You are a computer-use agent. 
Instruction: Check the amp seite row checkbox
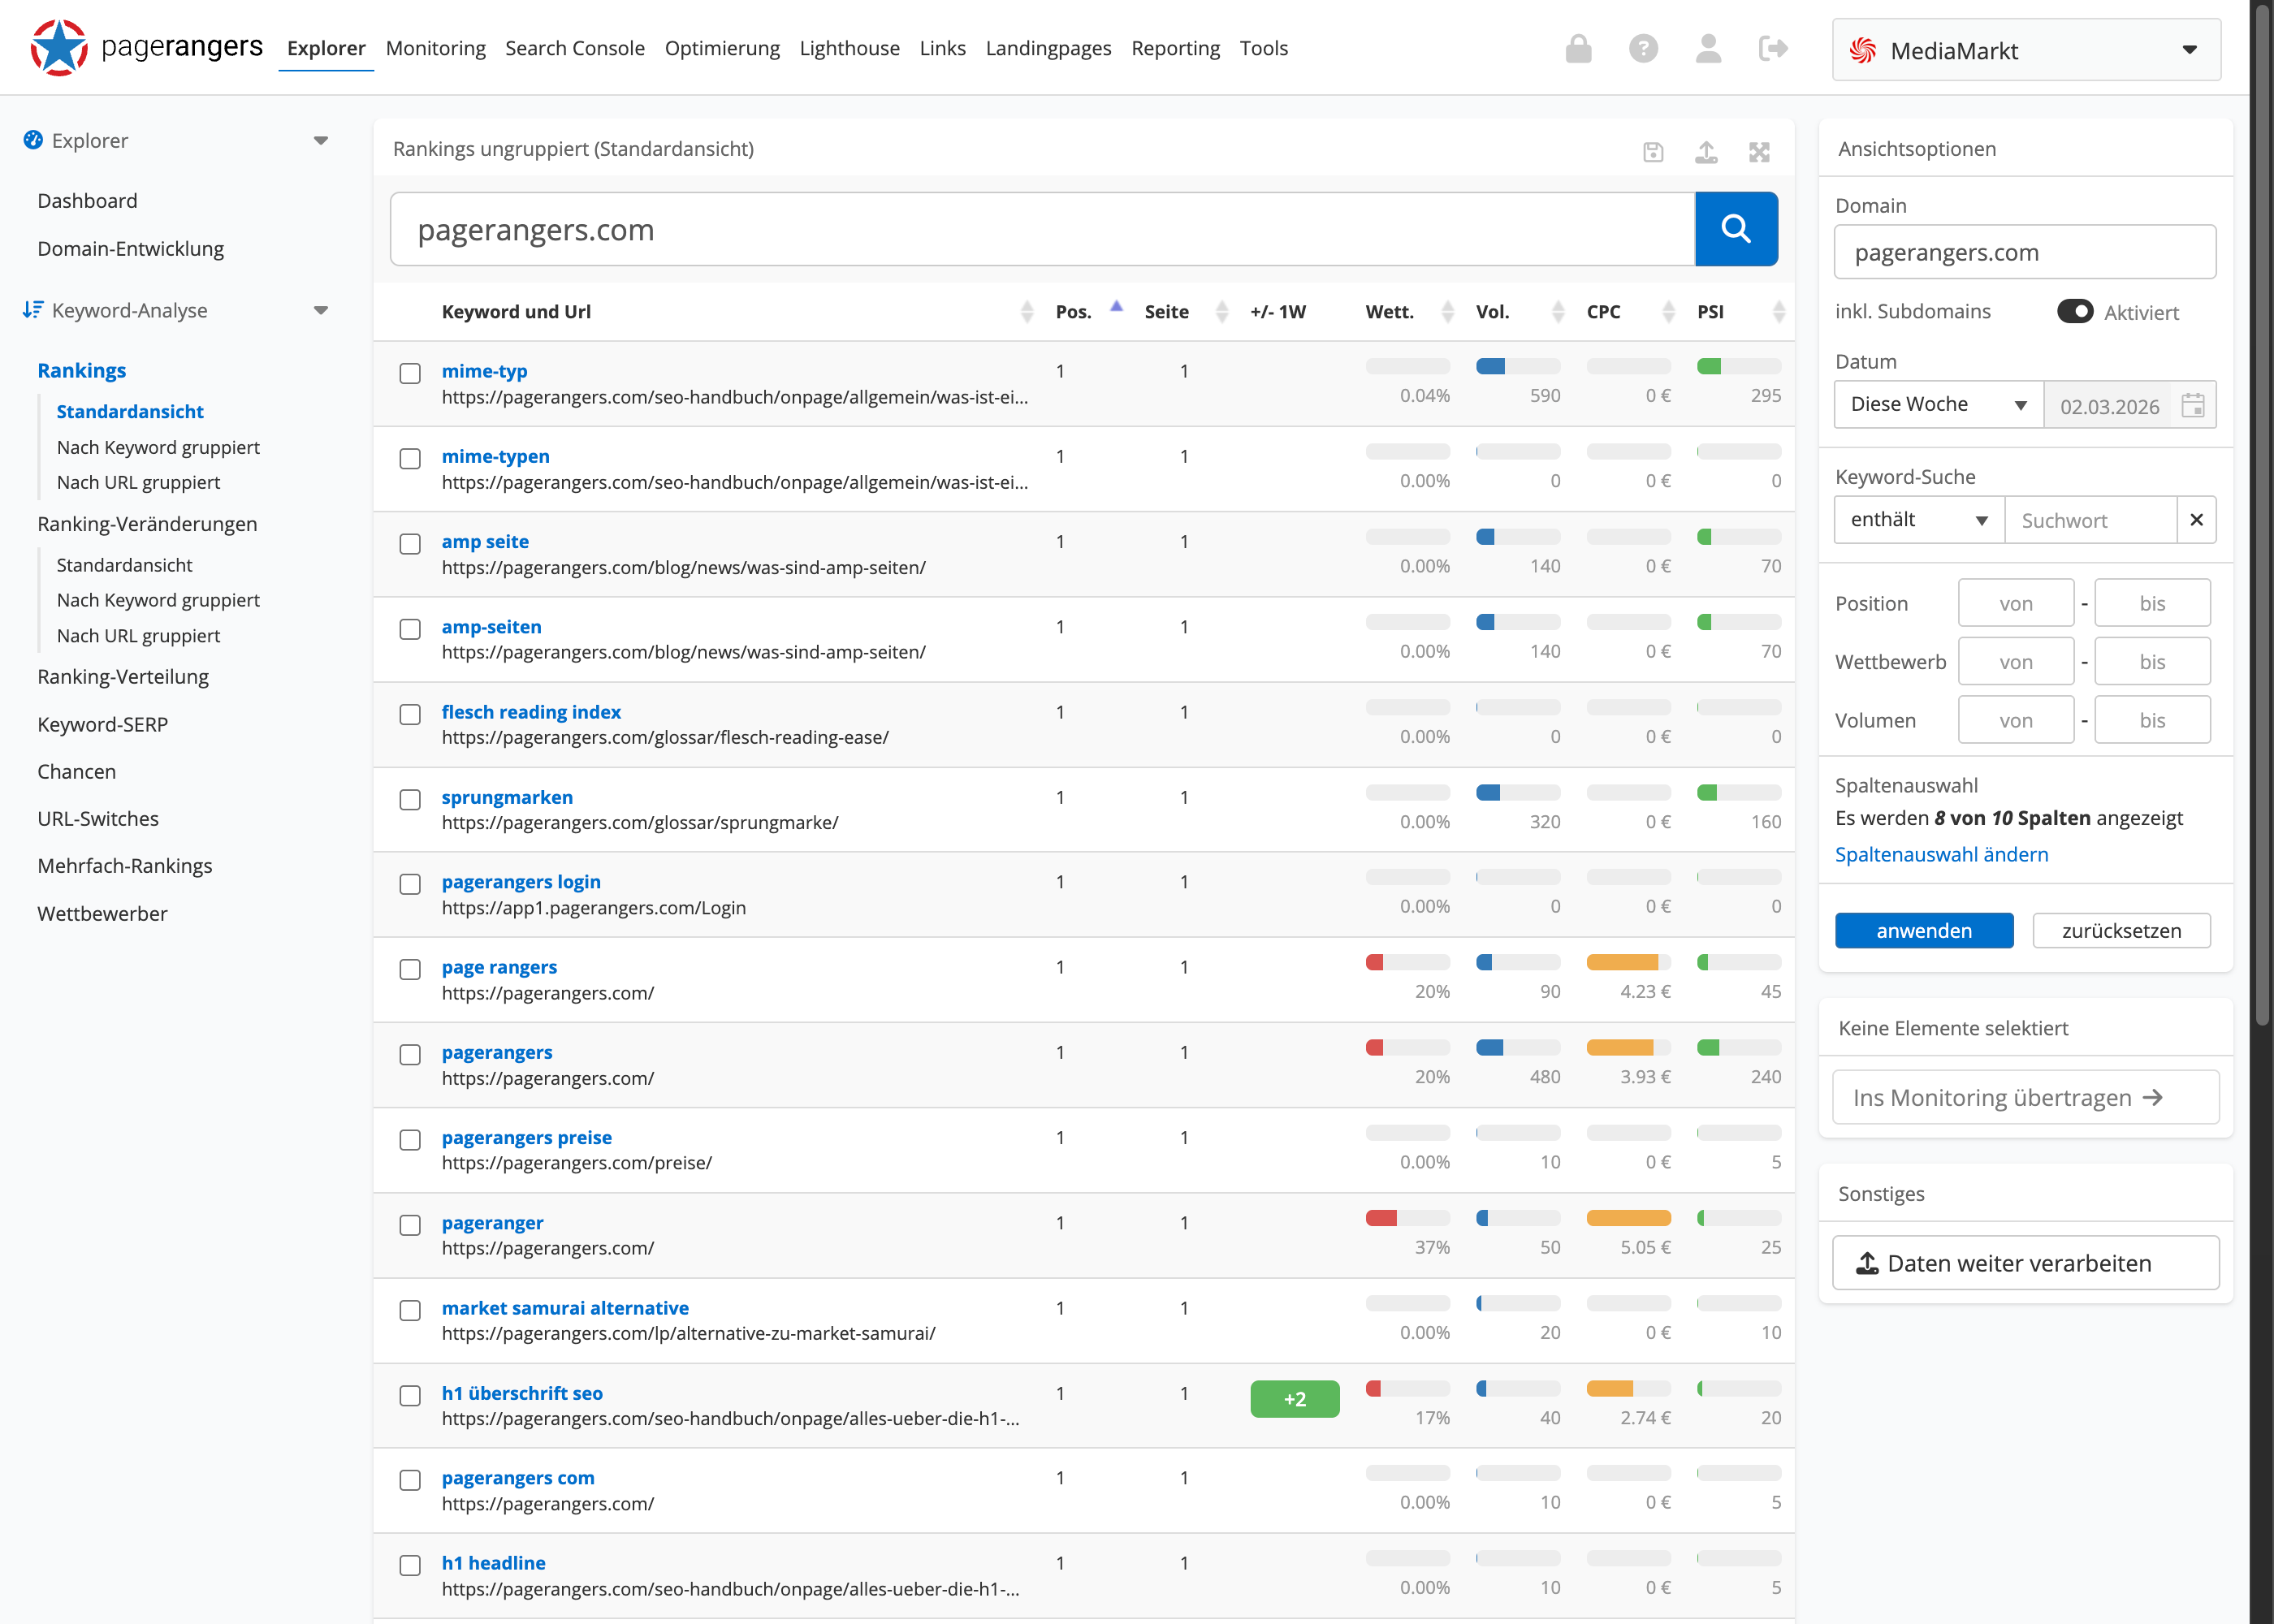point(410,544)
